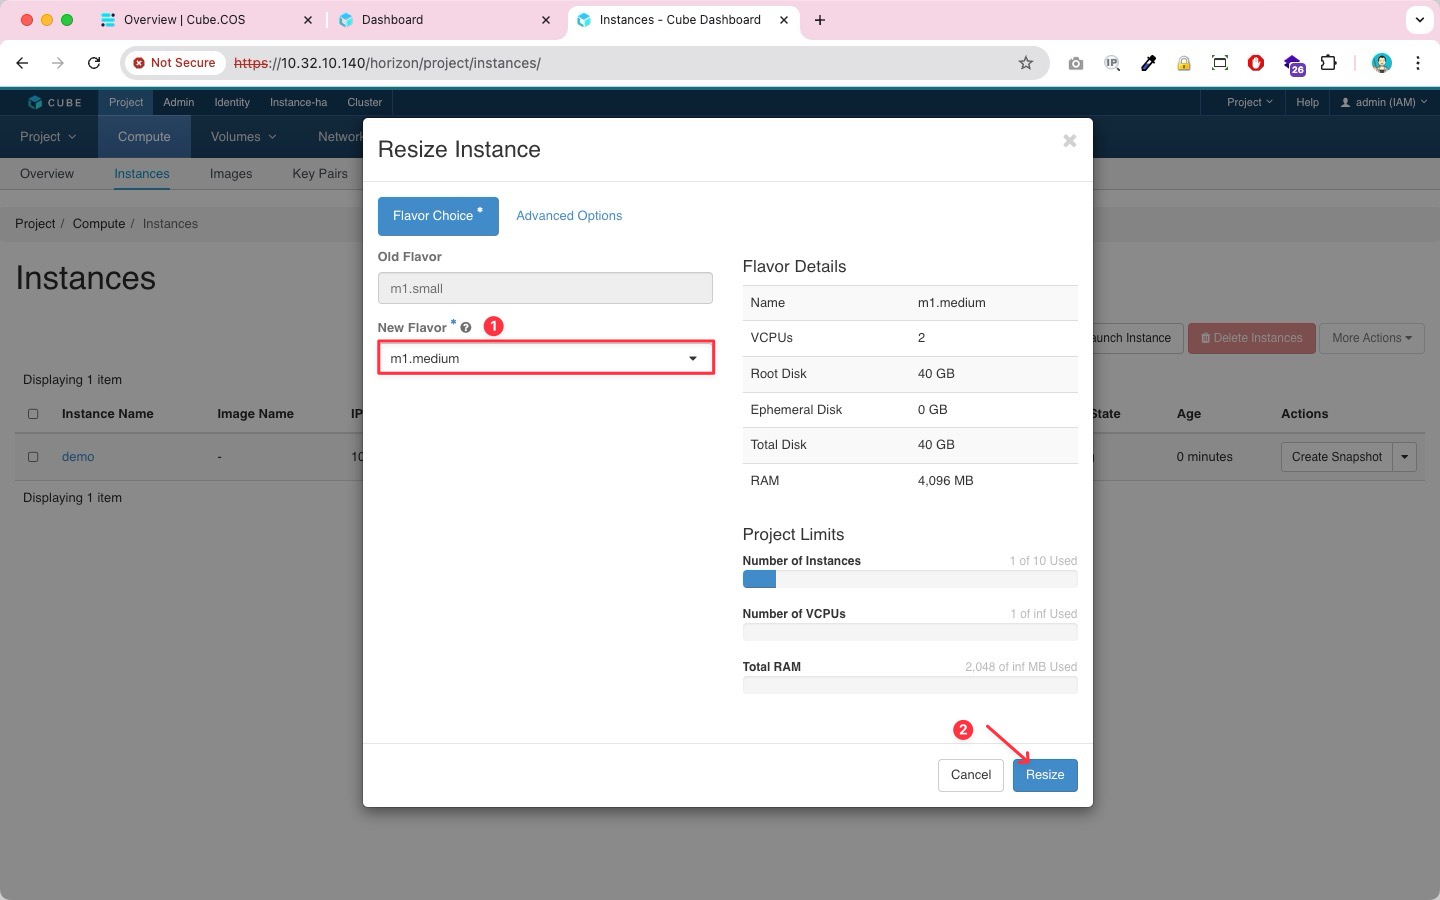Image resolution: width=1440 pixels, height=900 pixels.
Task: Close the Resize Instance dialog with X
Action: point(1069,141)
